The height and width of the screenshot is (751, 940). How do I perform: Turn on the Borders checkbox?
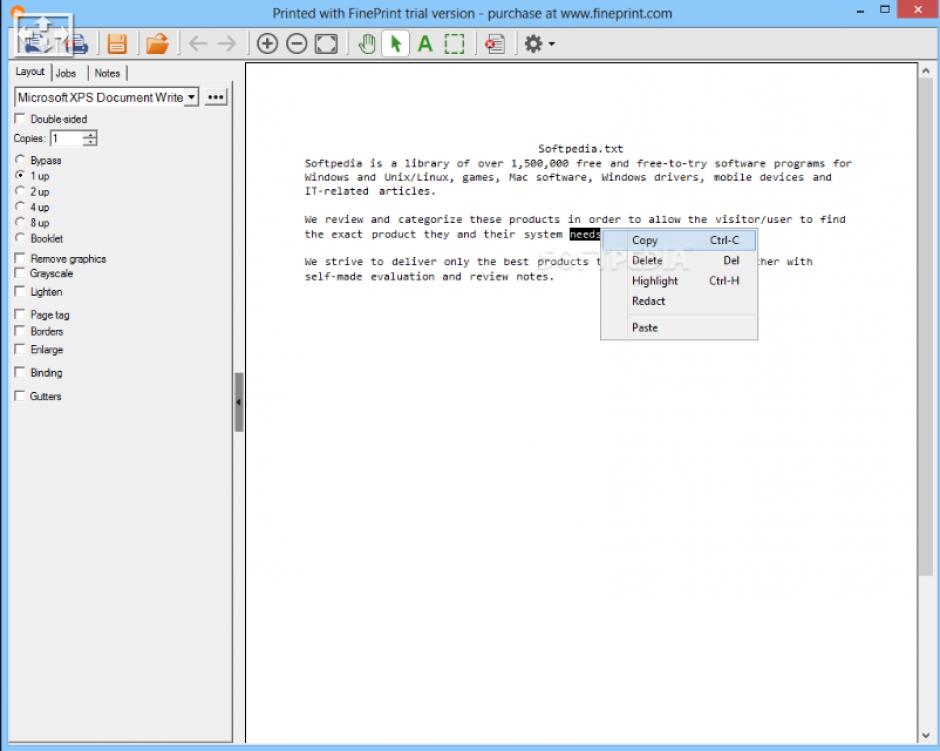(20, 331)
